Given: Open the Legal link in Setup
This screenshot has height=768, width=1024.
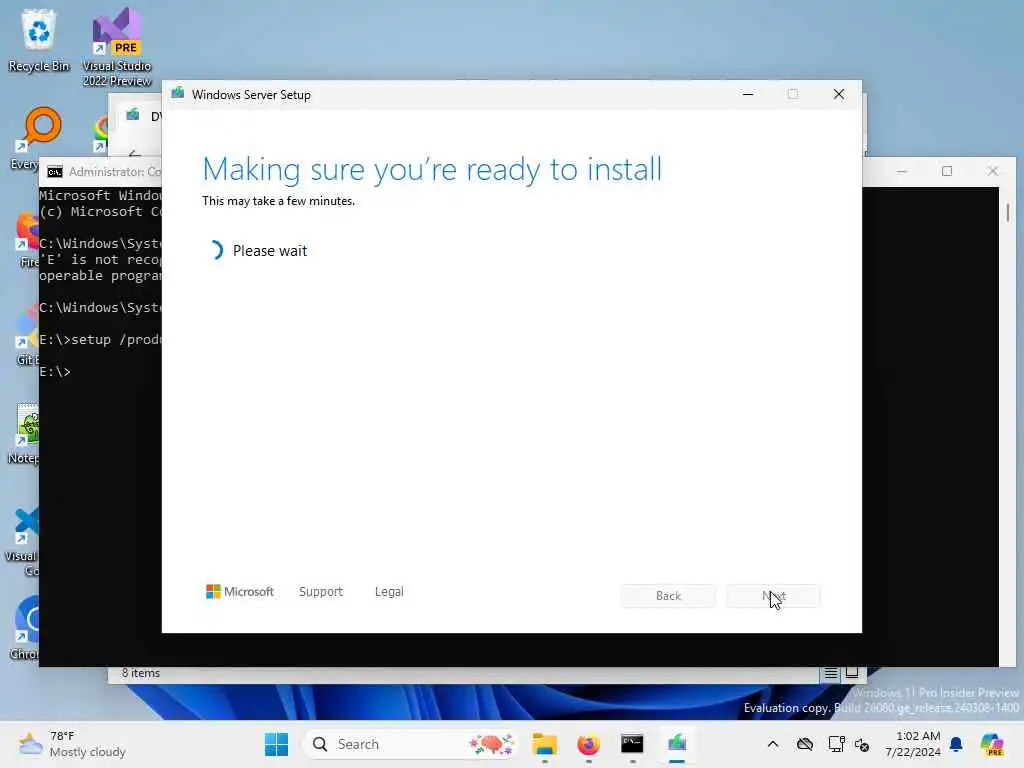Looking at the screenshot, I should coord(389,592).
